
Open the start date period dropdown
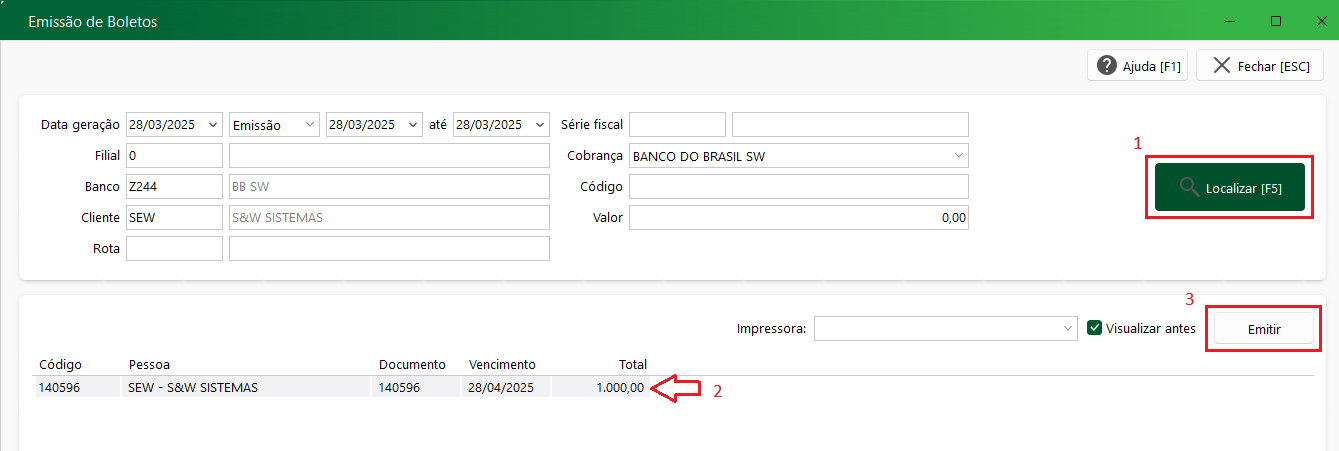click(x=413, y=125)
